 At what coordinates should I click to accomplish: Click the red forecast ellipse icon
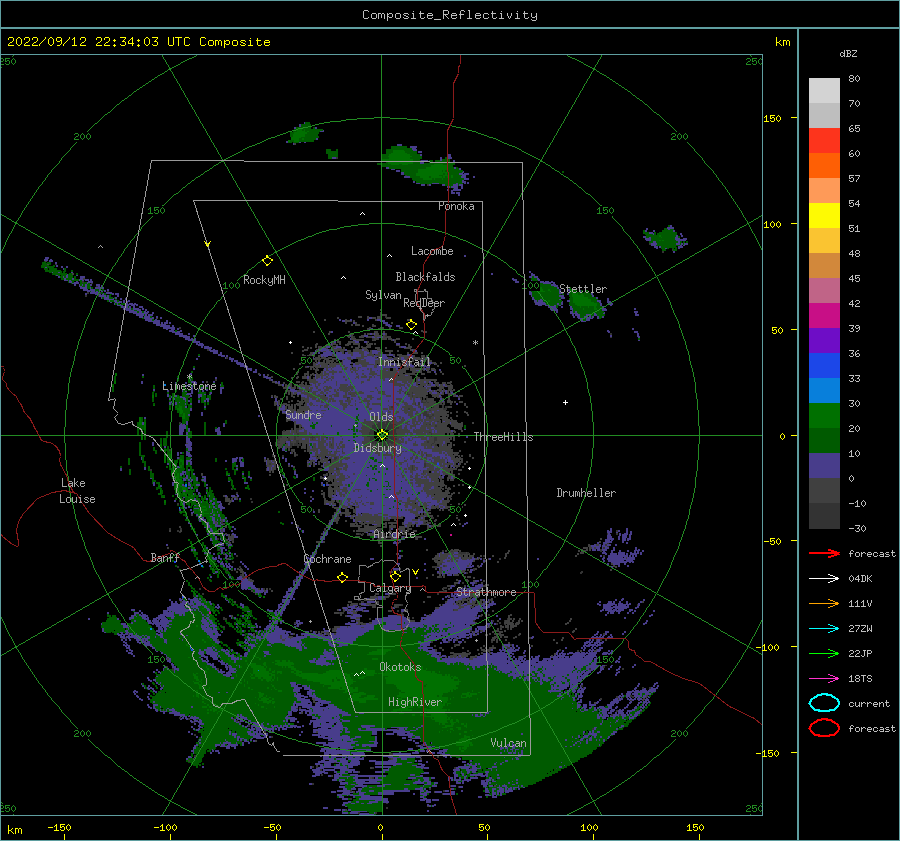pos(824,728)
